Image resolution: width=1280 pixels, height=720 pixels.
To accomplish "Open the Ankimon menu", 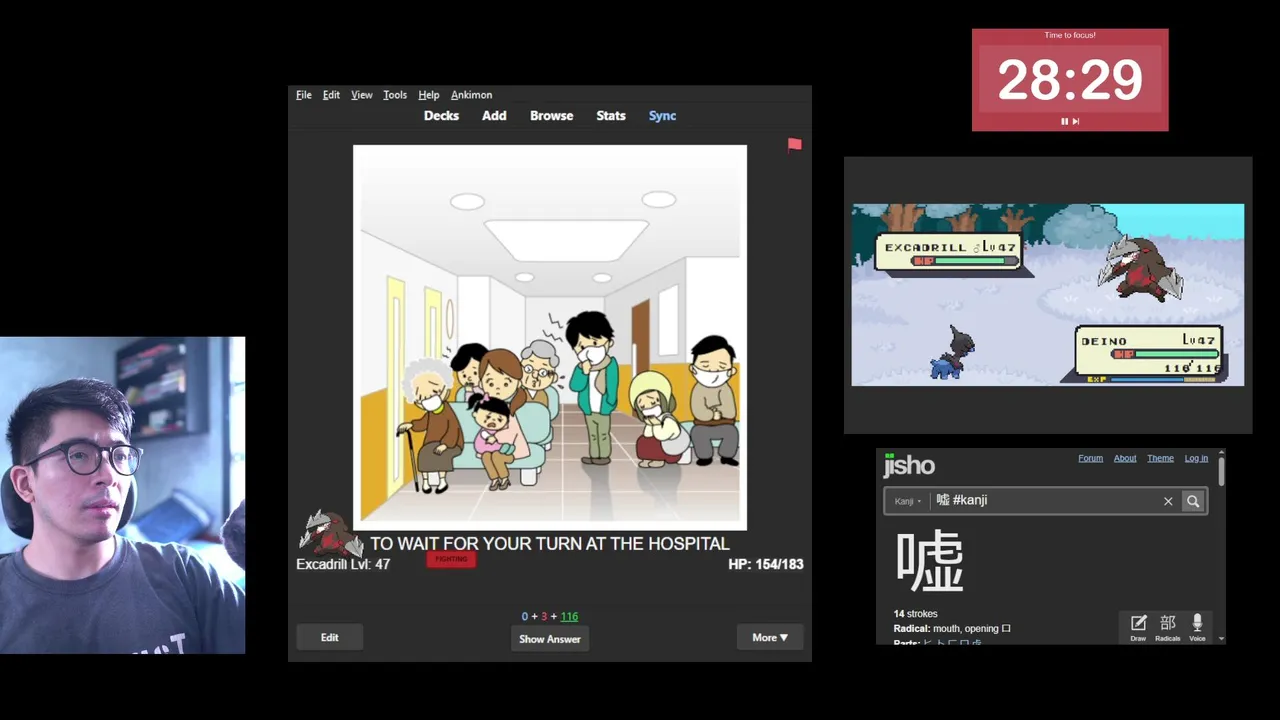I will (471, 95).
